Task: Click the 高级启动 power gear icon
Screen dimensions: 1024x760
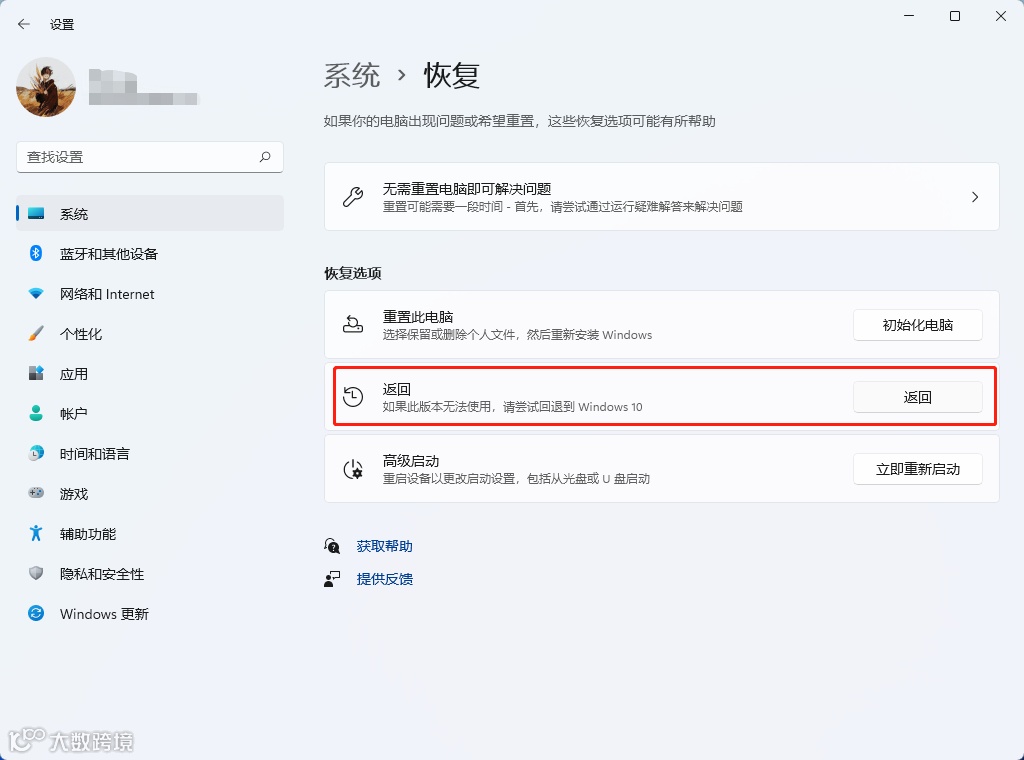Action: (353, 469)
